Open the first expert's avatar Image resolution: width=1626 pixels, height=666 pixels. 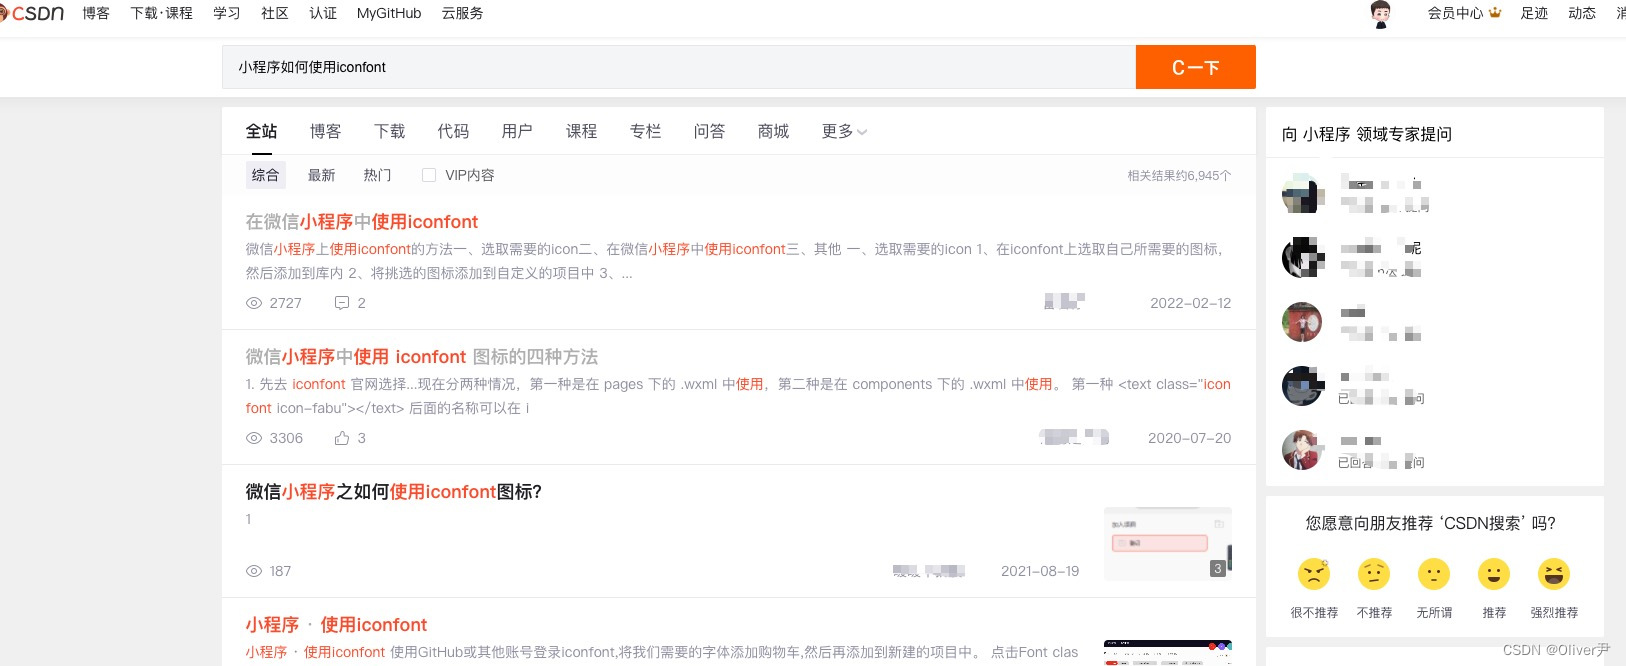[1302, 194]
